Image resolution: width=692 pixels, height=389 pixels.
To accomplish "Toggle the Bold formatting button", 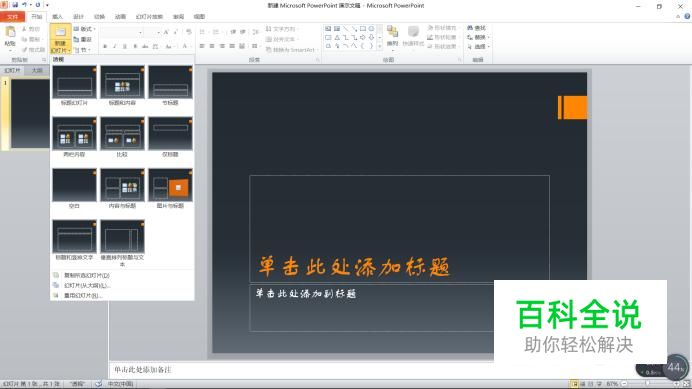I will point(105,46).
